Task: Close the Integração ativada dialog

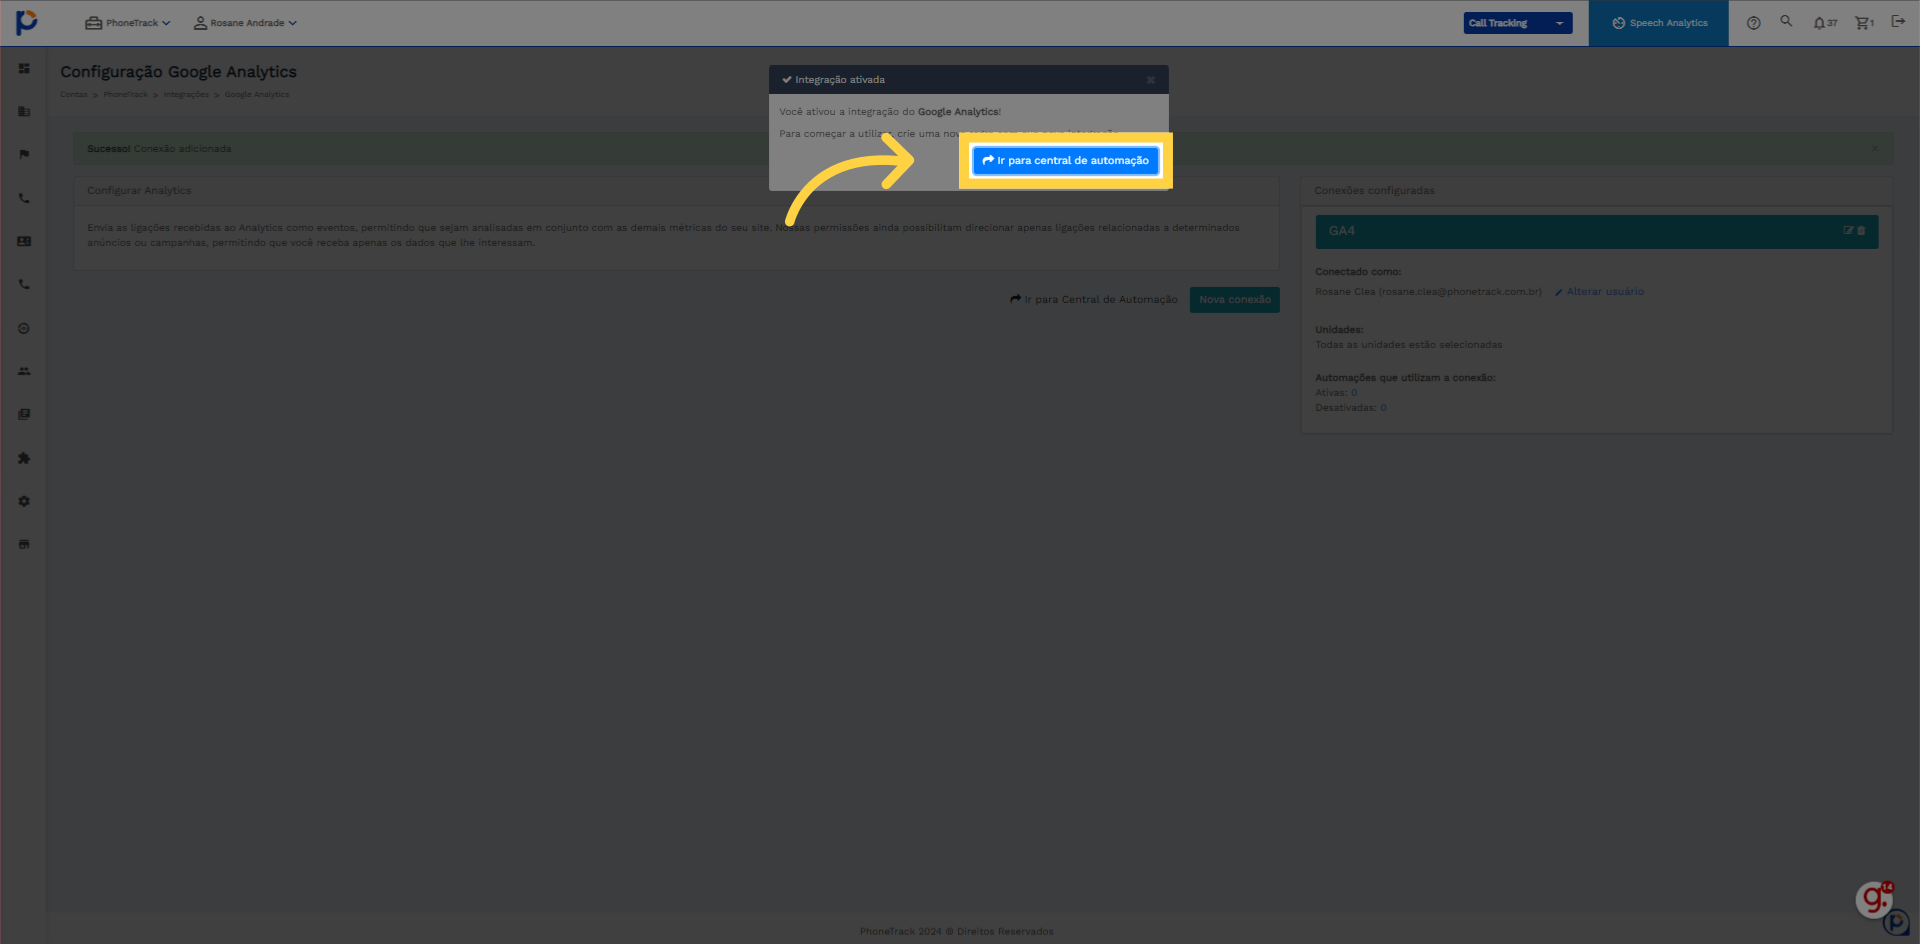Action: [x=1151, y=80]
